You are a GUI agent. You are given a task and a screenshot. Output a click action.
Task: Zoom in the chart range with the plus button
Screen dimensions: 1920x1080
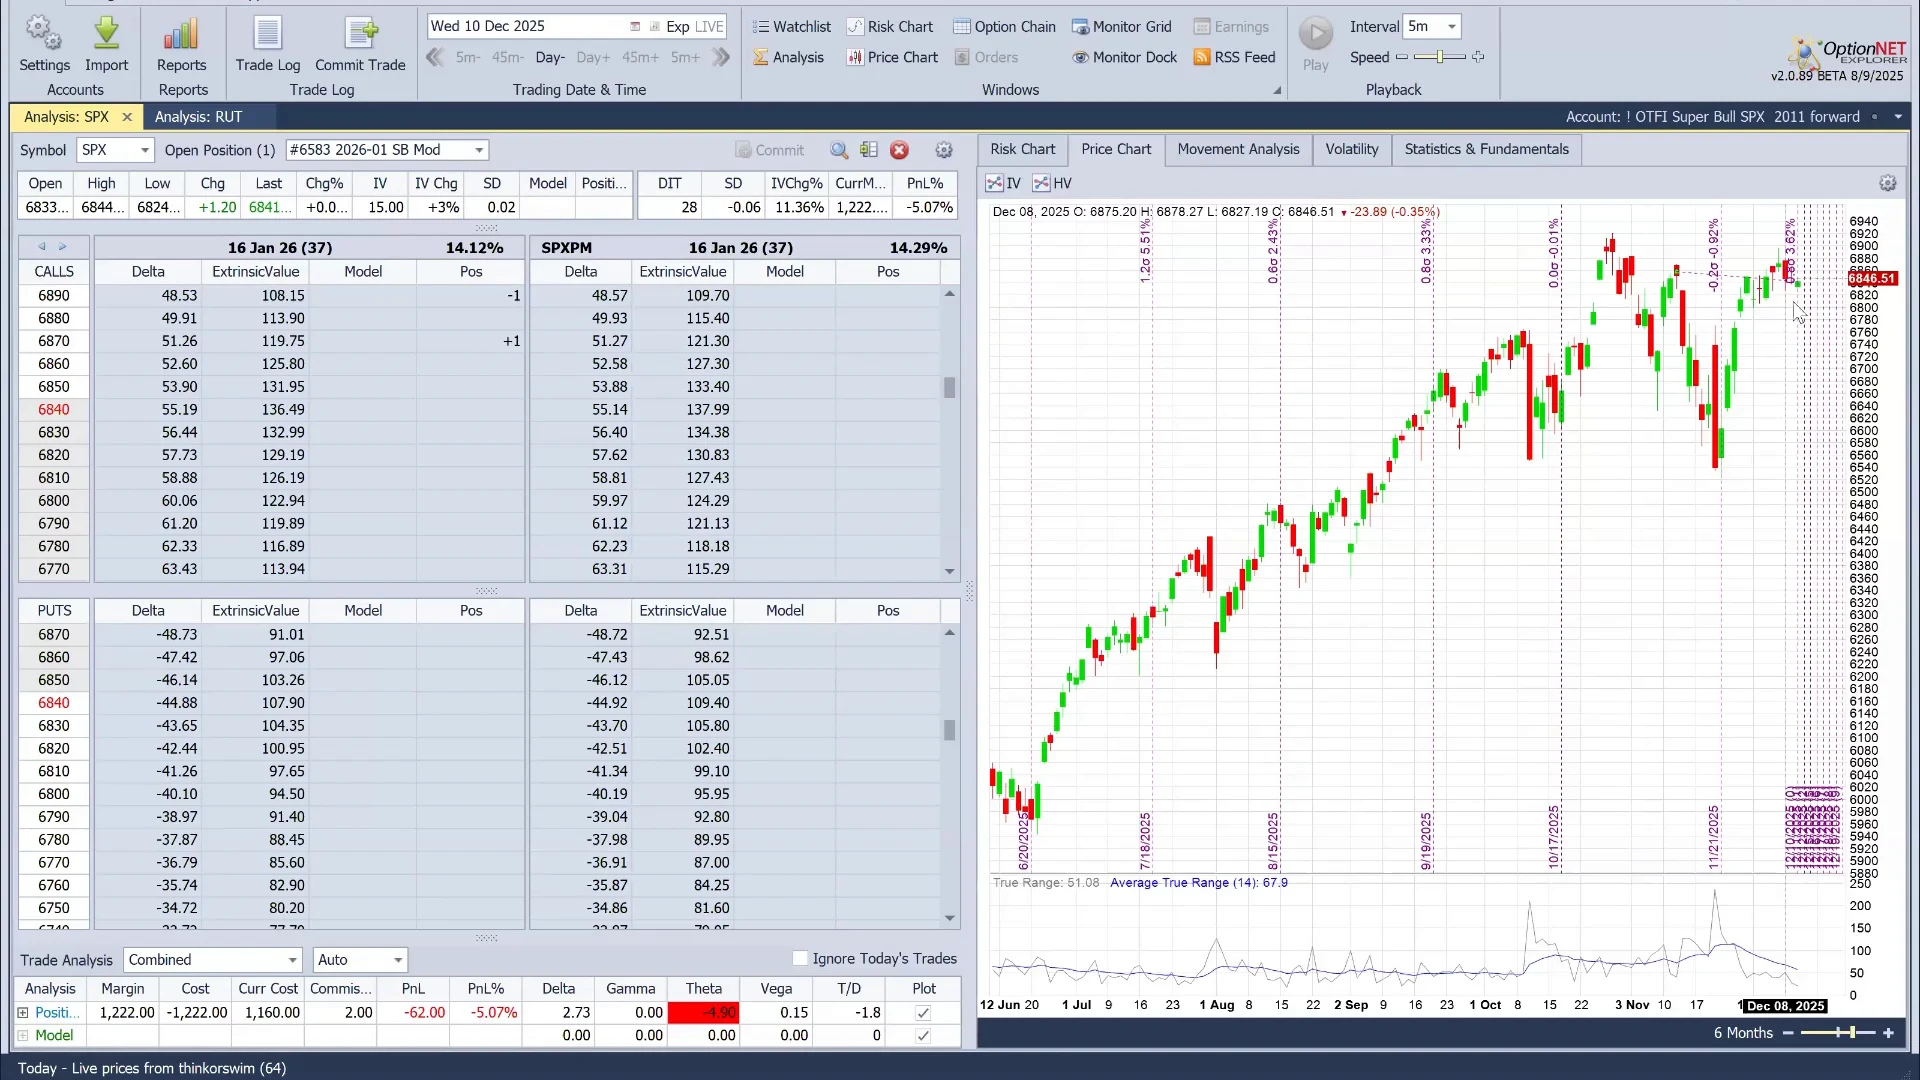pos(1888,1033)
